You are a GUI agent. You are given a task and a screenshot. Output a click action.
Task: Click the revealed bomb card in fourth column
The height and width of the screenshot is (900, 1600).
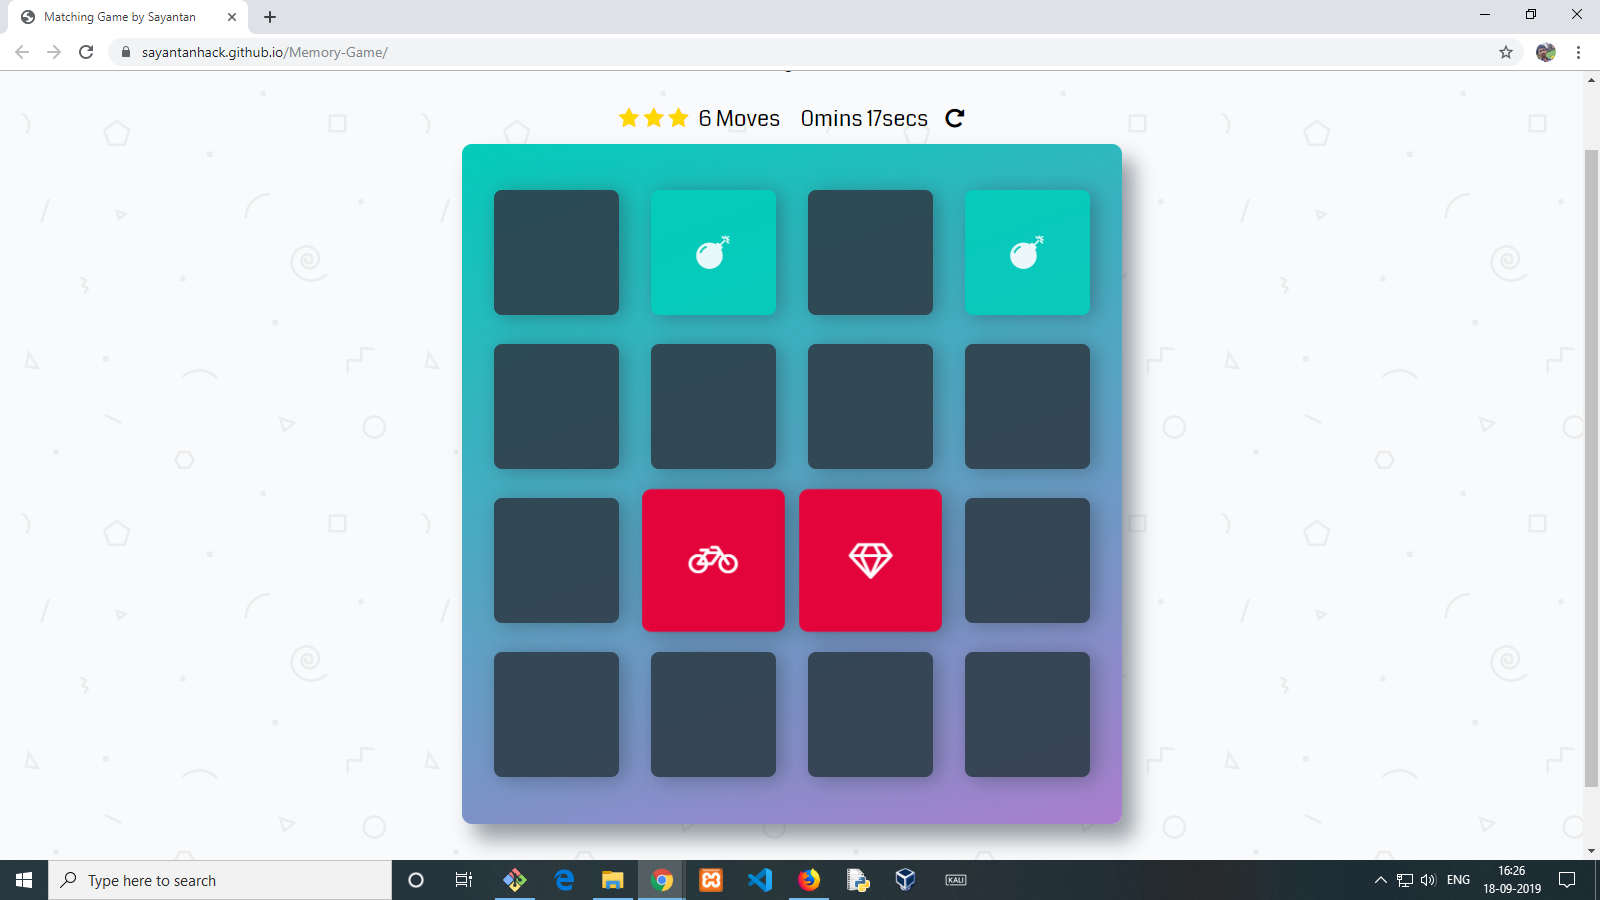pos(1027,252)
